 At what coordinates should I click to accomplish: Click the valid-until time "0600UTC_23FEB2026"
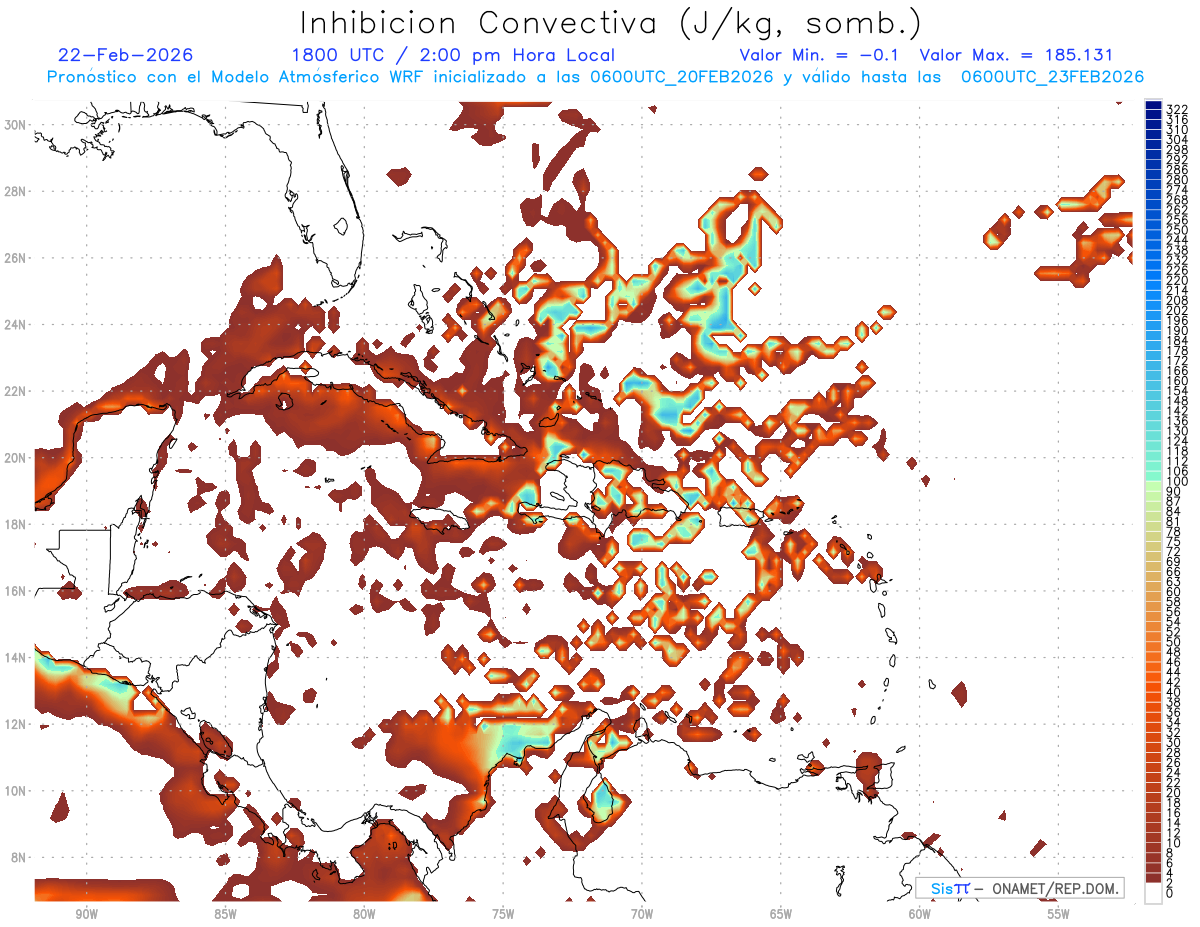click(x=1052, y=77)
